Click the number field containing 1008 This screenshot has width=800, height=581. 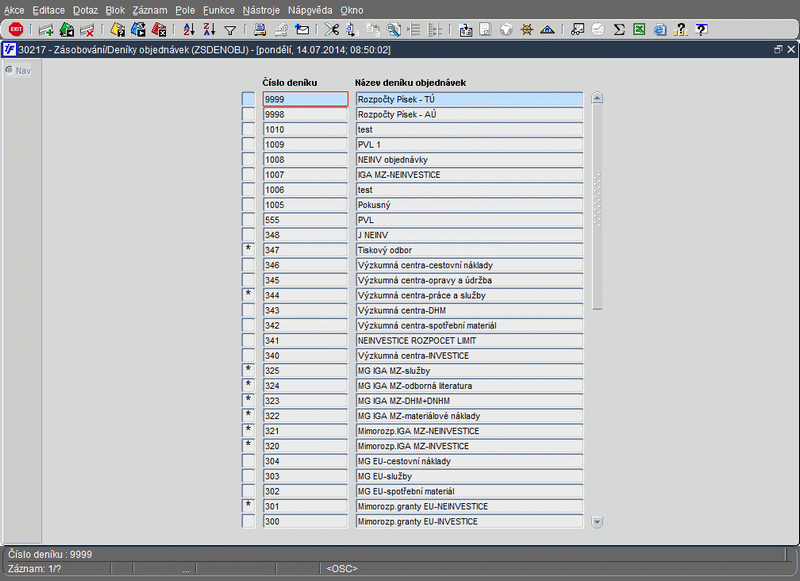click(305, 159)
